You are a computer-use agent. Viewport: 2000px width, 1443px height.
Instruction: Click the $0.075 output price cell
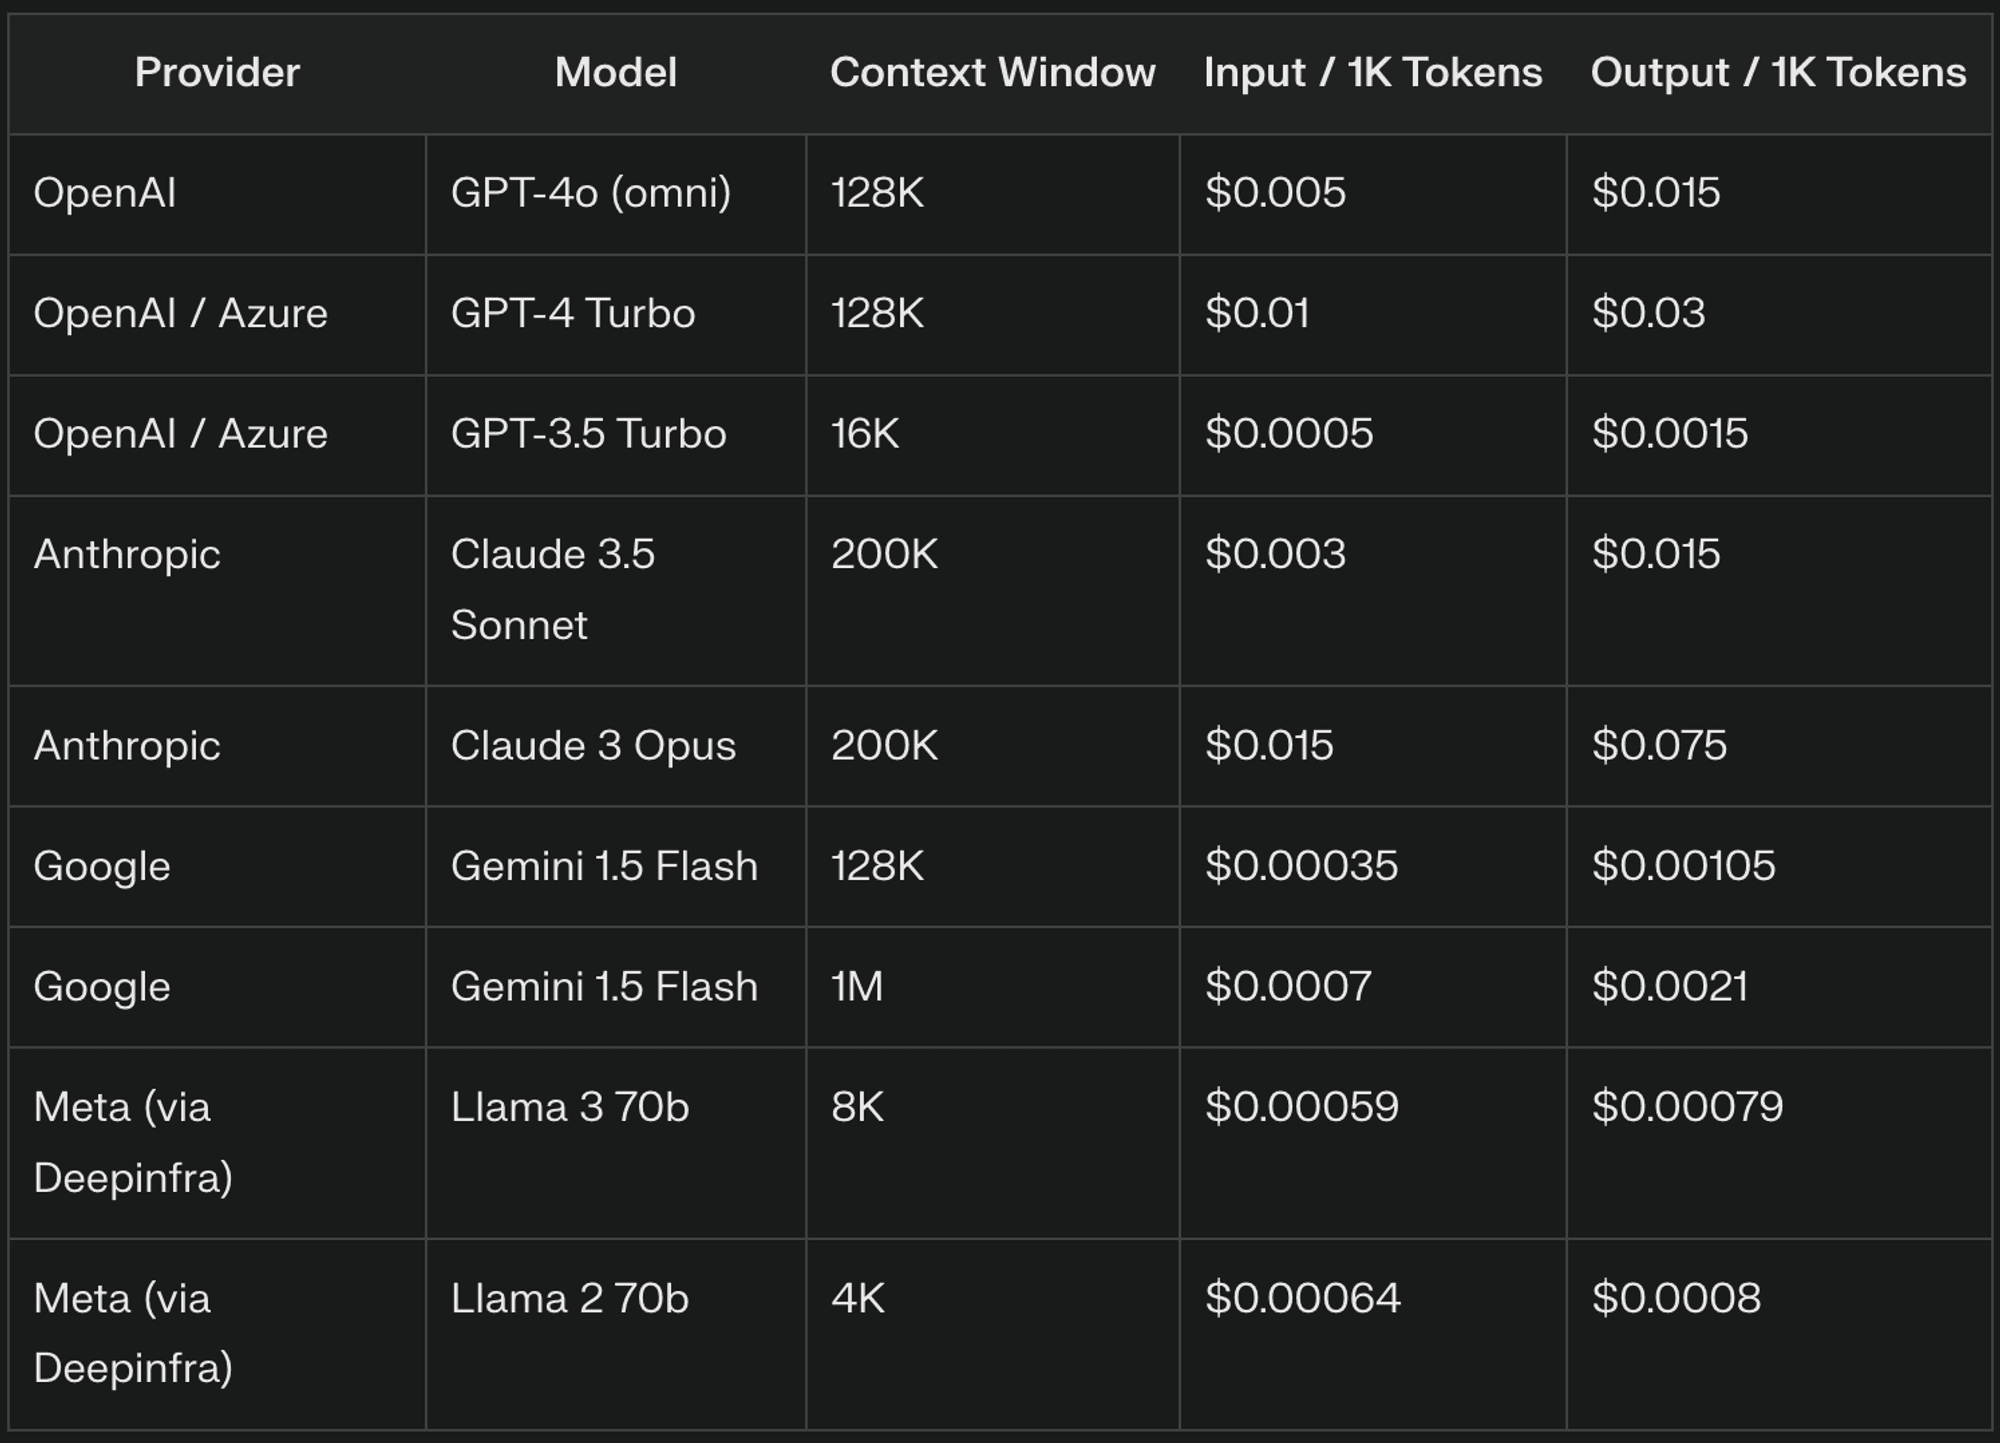1779,746
